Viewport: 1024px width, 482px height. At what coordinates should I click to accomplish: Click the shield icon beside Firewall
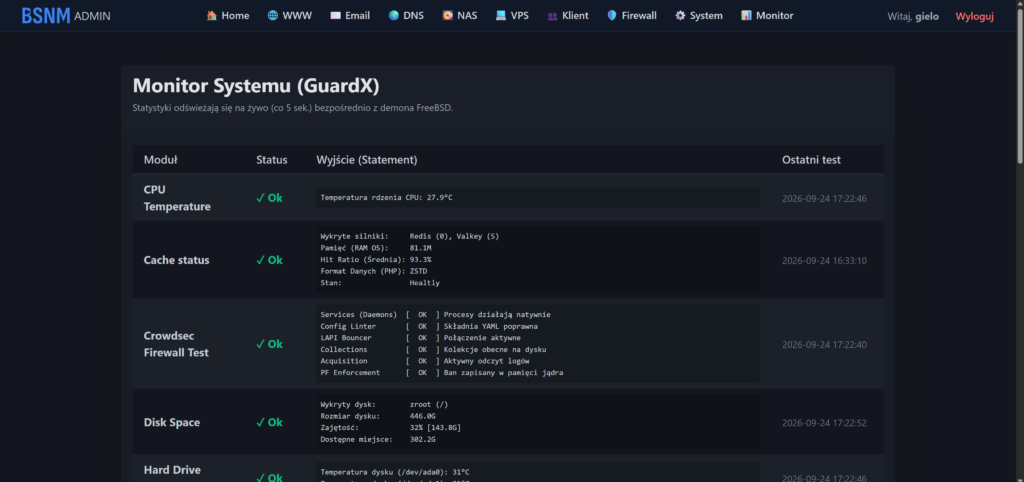pos(612,16)
